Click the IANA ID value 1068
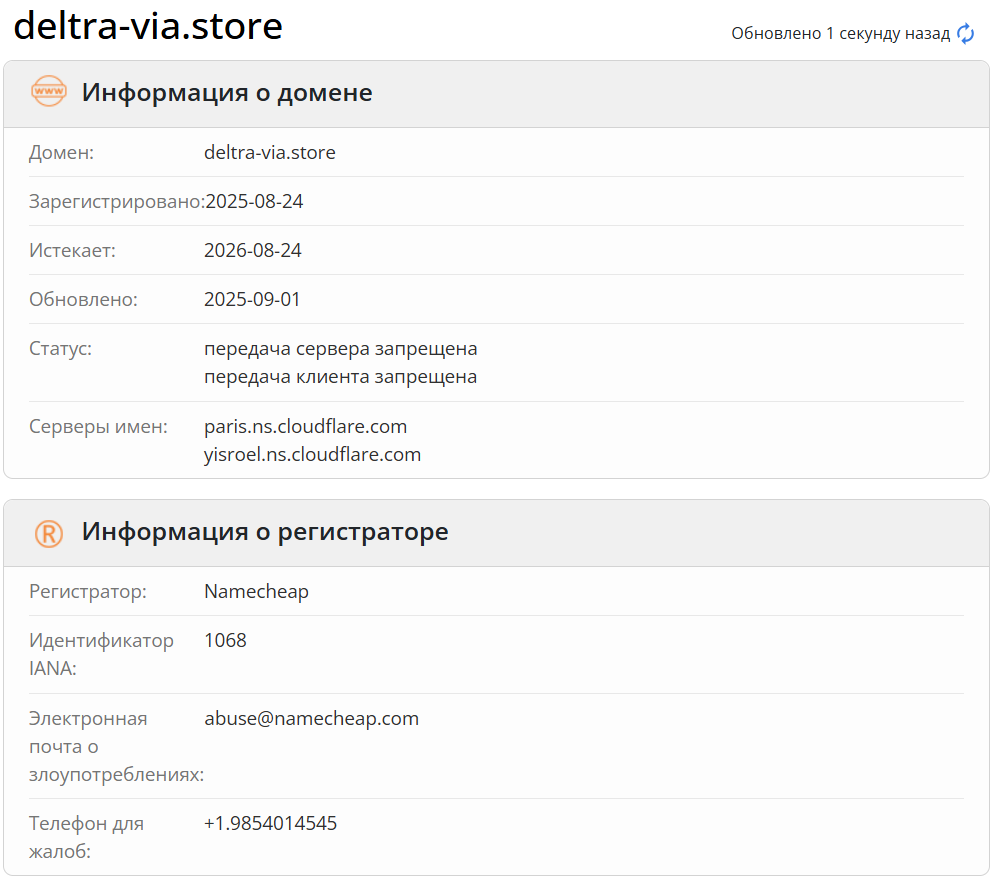1006x887 pixels. (225, 641)
